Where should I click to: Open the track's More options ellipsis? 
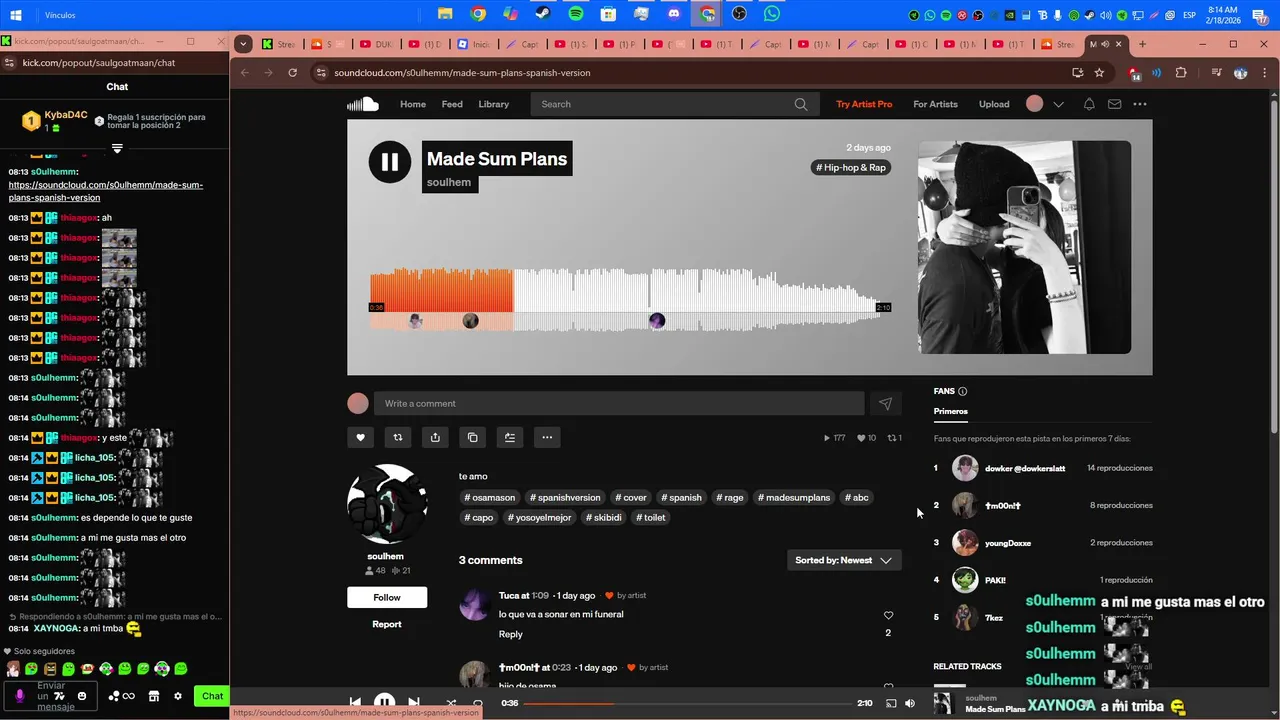point(546,437)
